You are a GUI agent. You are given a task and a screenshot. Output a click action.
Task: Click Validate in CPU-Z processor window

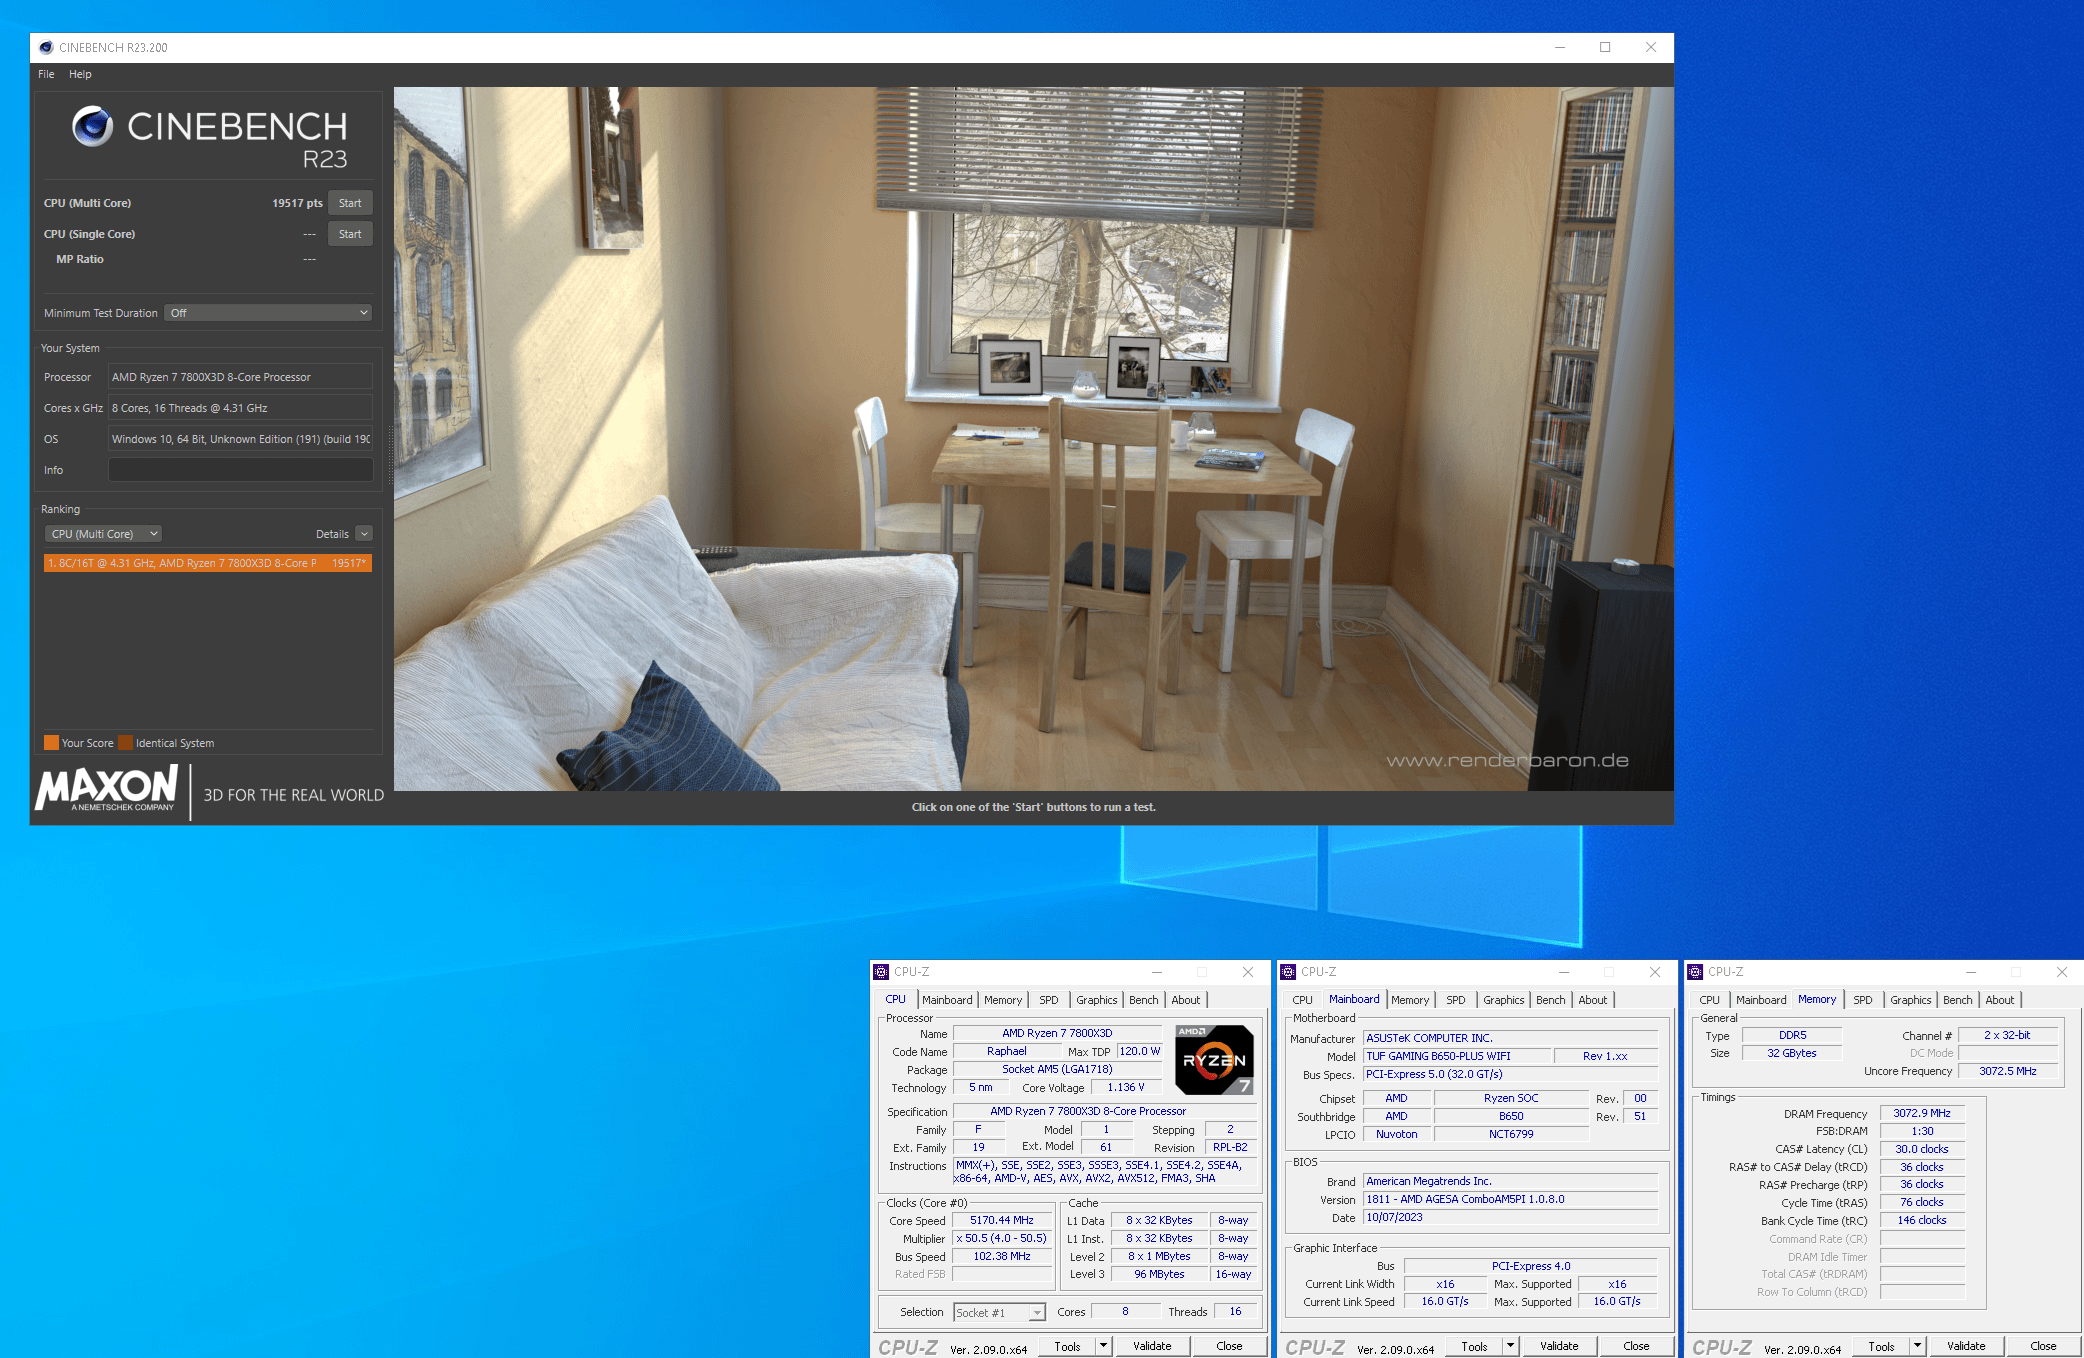(1152, 1346)
